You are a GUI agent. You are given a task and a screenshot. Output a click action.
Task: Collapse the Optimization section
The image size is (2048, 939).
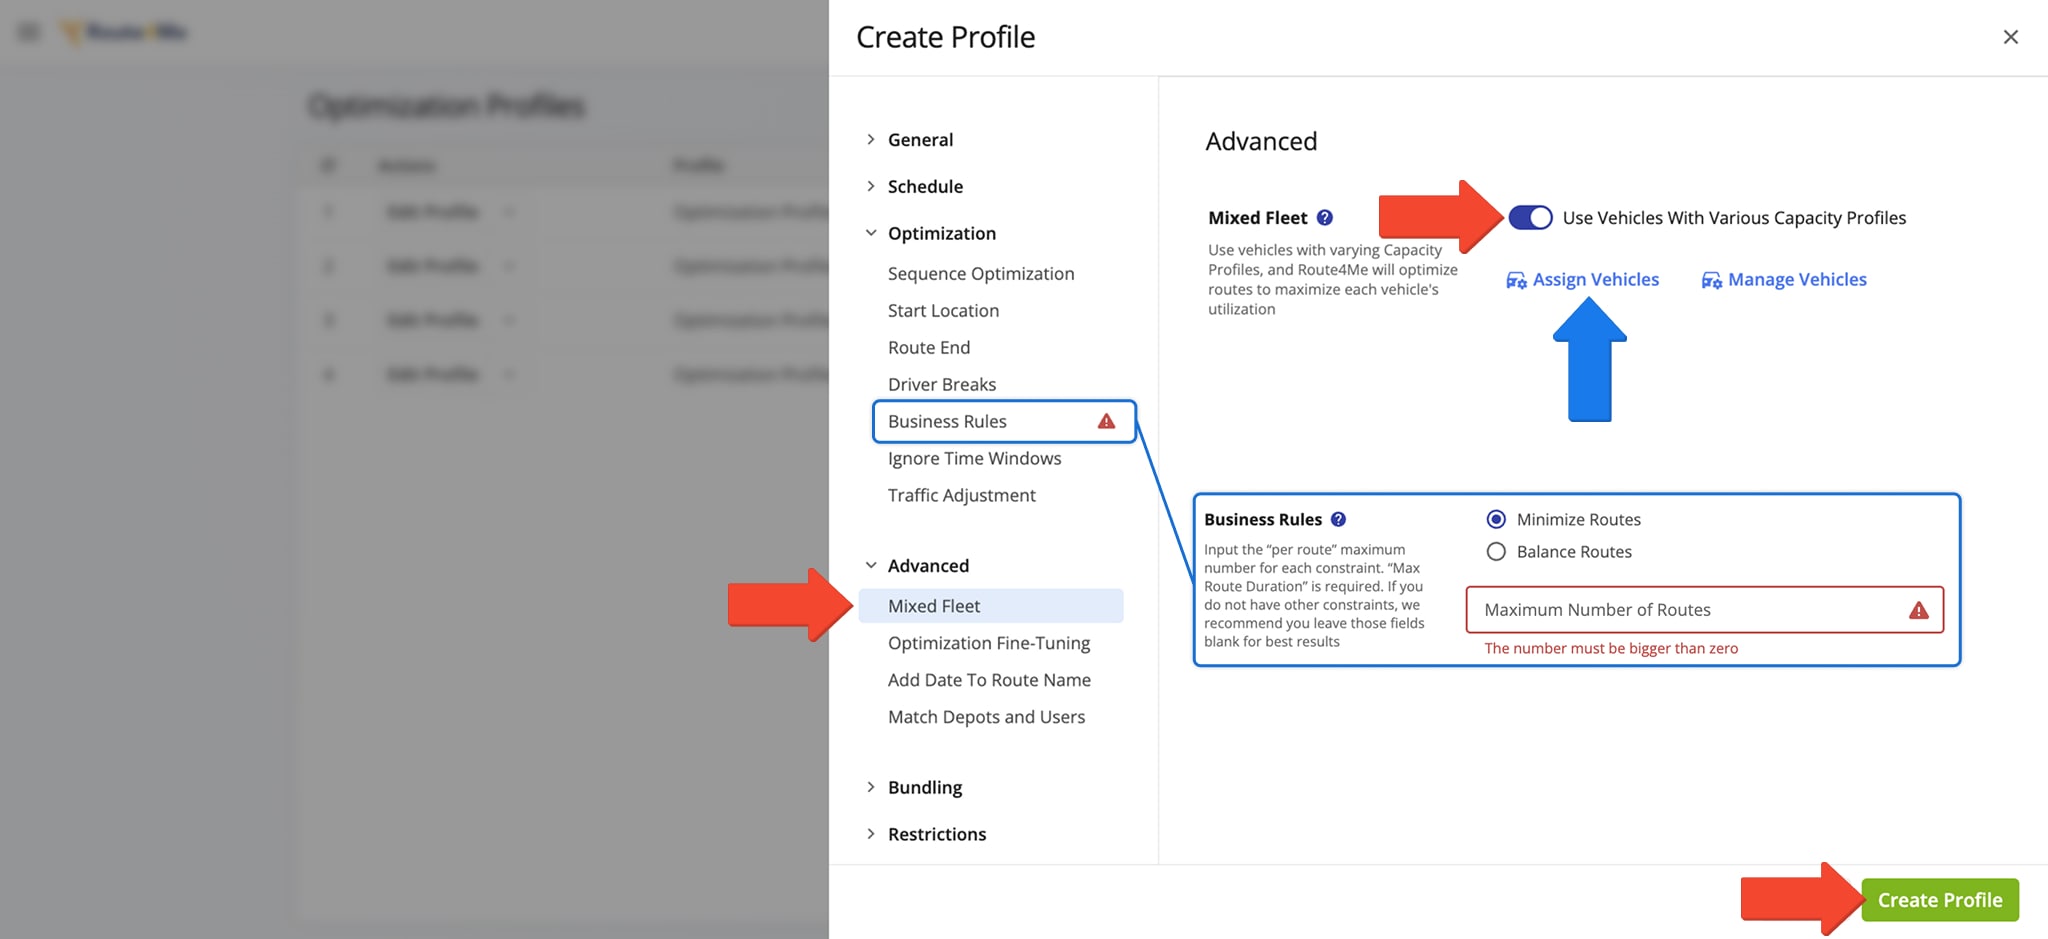point(871,233)
